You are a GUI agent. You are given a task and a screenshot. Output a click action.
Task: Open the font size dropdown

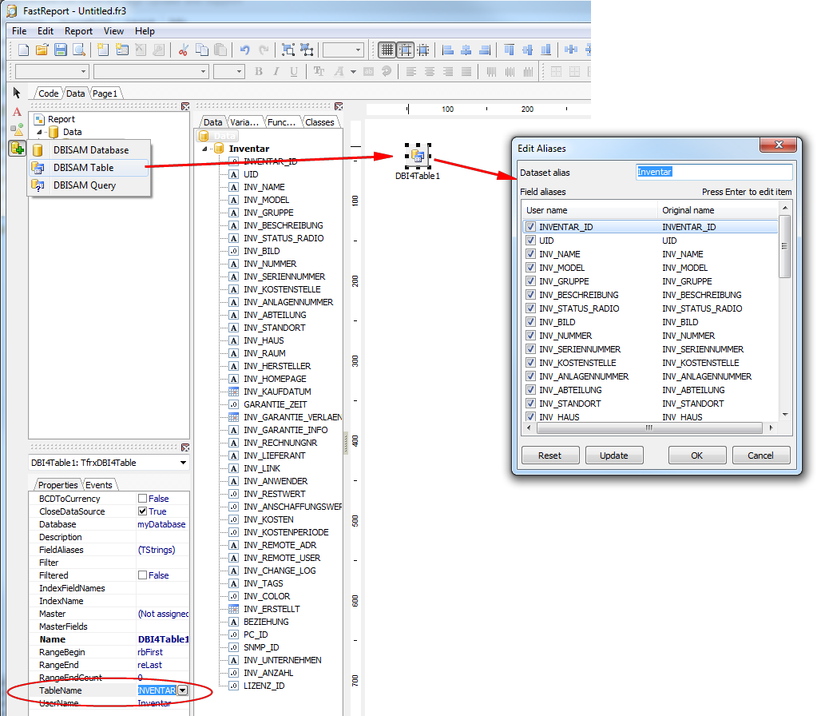pyautogui.click(x=239, y=71)
